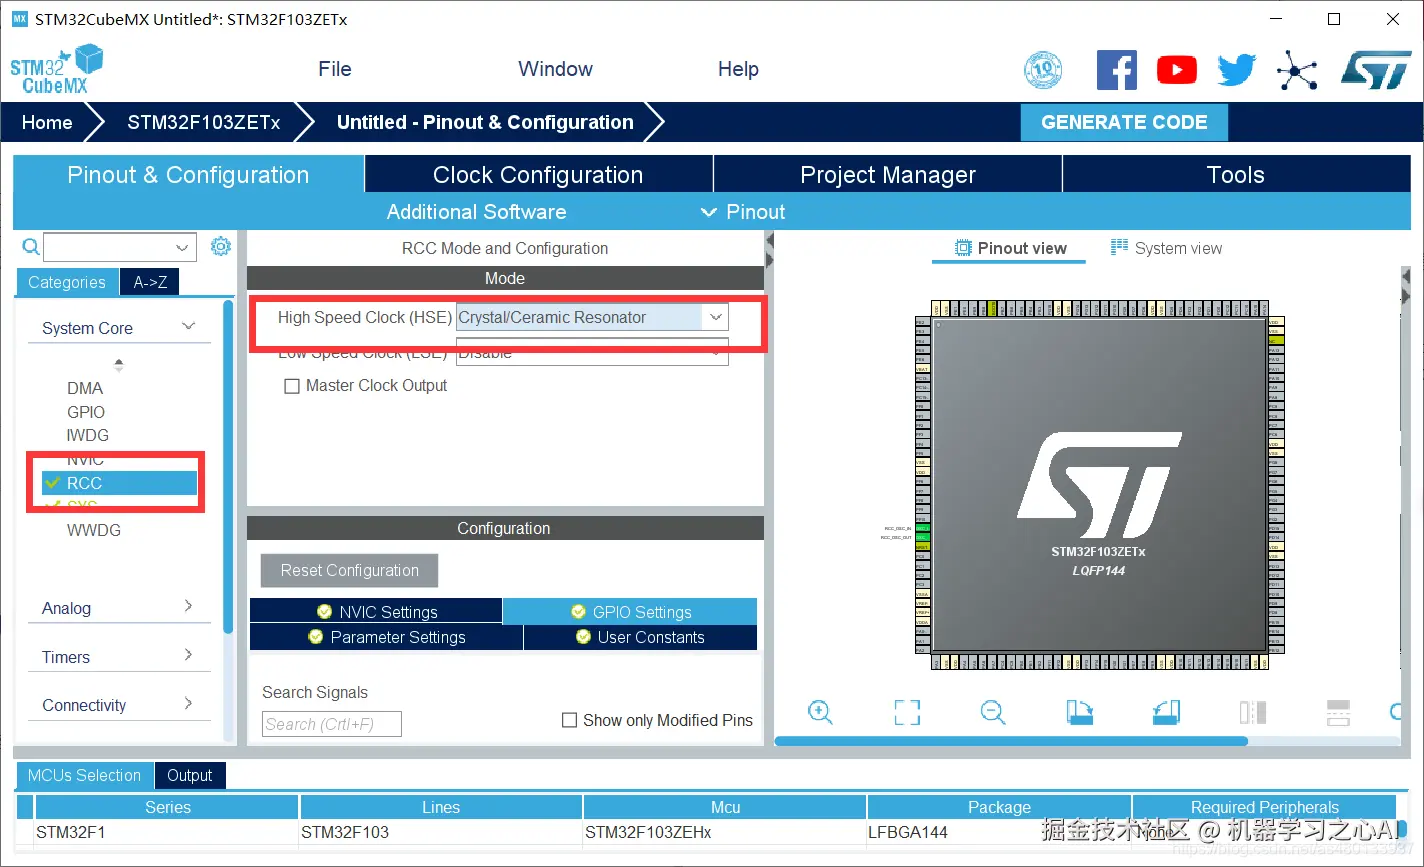This screenshot has height=867, width=1424.
Task: Switch to the Output tab
Action: (x=190, y=775)
